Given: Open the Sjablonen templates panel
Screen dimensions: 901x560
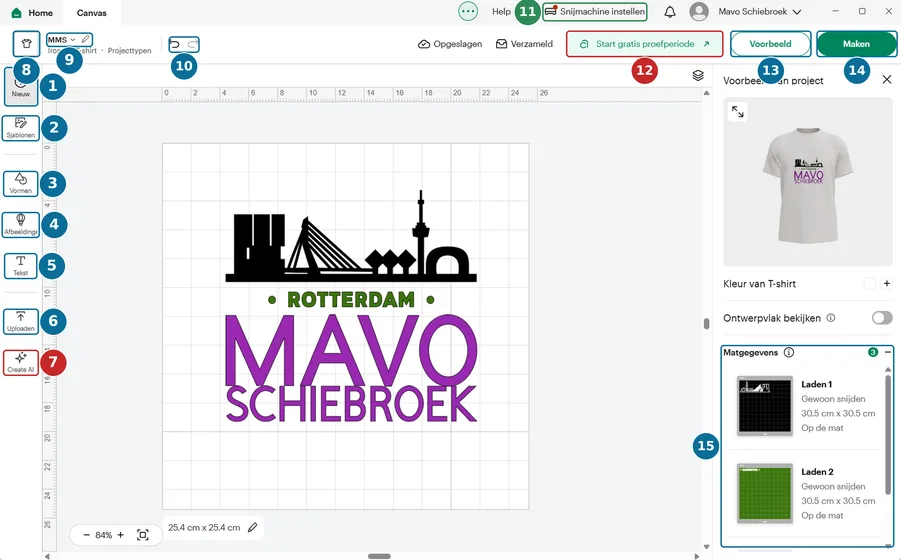Looking at the screenshot, I should [x=21, y=128].
